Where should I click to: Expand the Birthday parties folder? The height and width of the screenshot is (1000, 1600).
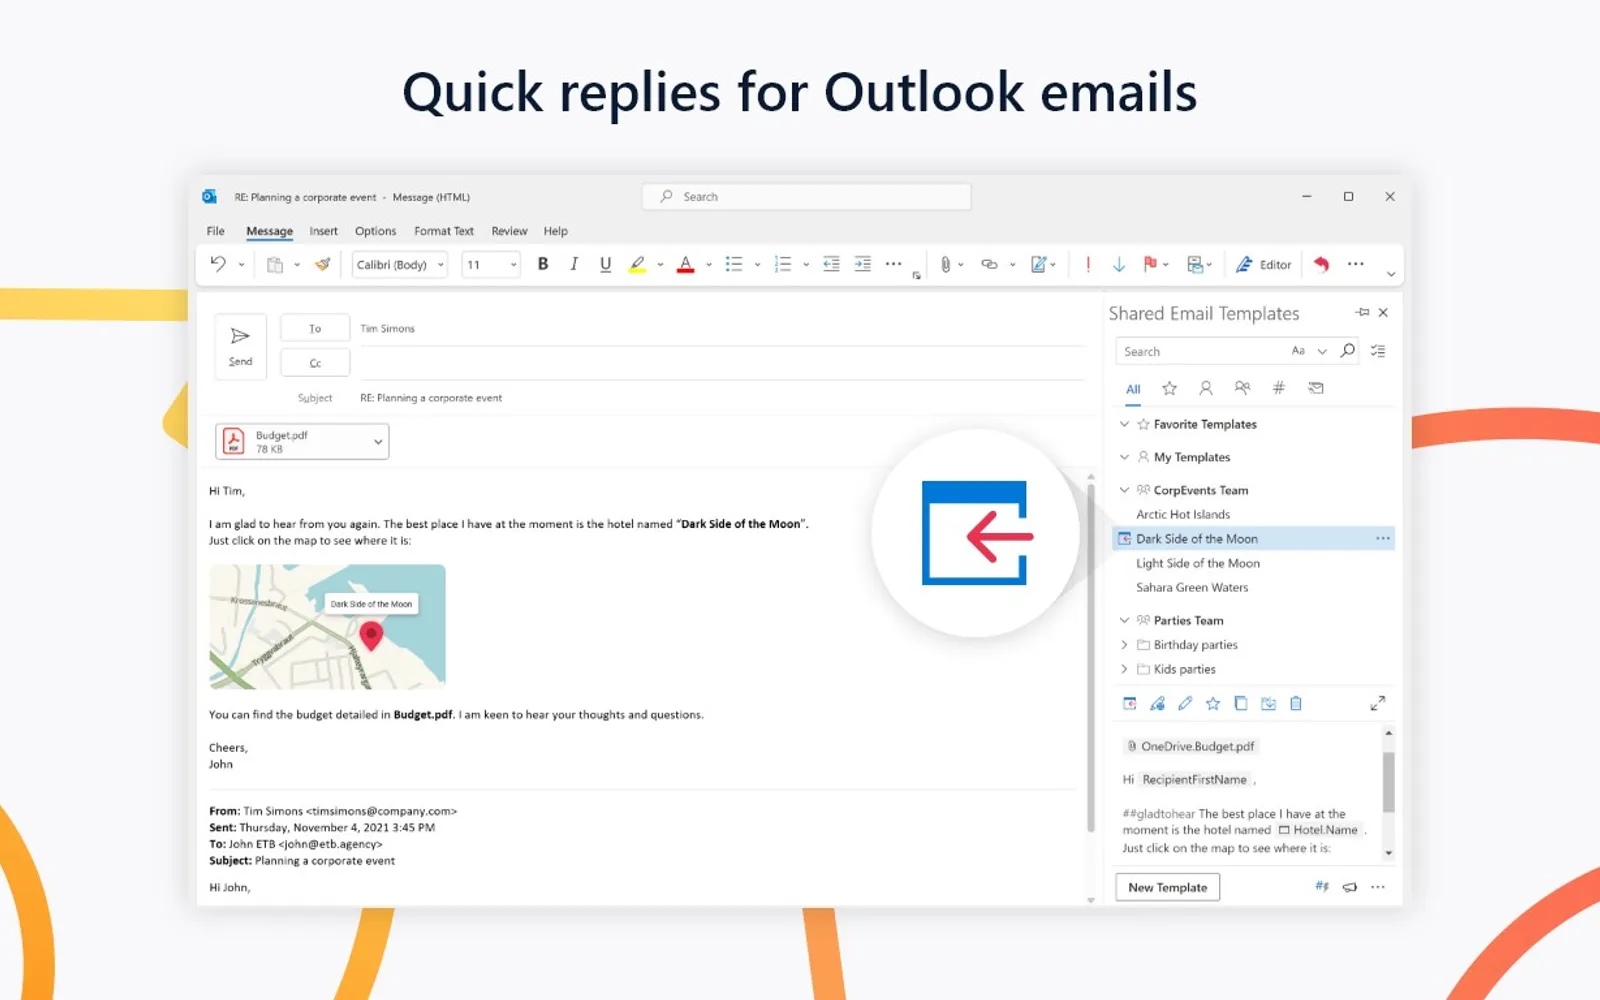pos(1124,645)
